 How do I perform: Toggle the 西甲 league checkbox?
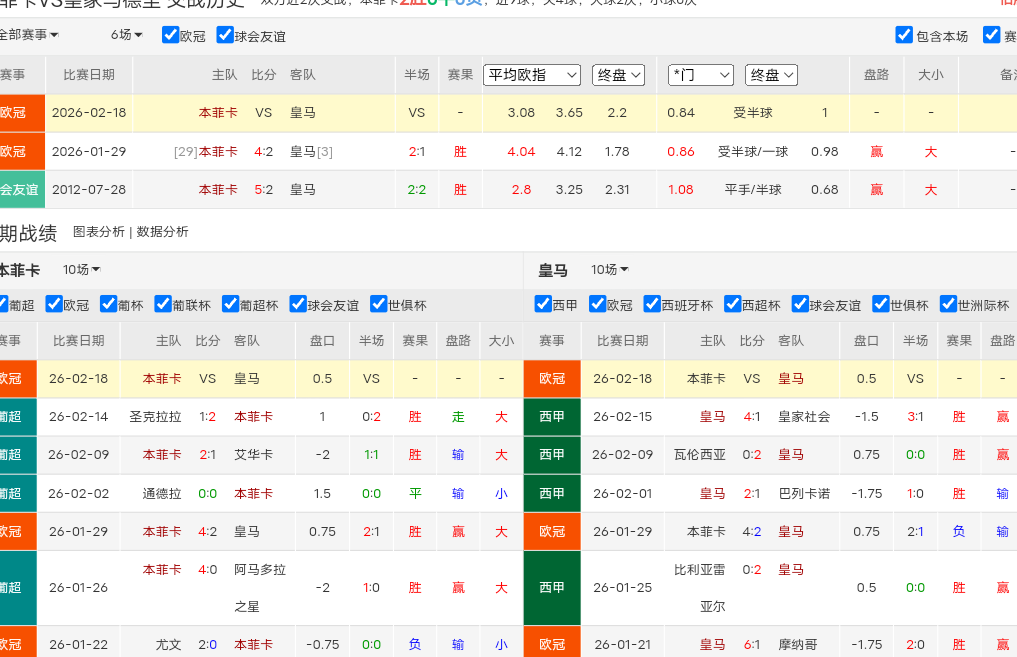coord(543,304)
